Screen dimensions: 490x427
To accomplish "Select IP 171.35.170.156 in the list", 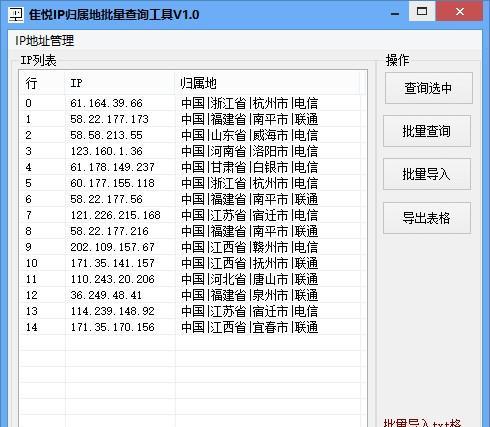I will tap(112, 327).
